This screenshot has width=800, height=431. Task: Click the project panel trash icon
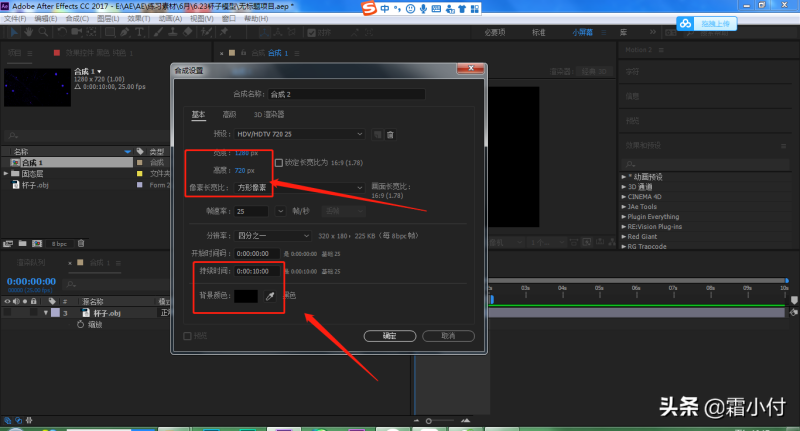click(x=81, y=244)
